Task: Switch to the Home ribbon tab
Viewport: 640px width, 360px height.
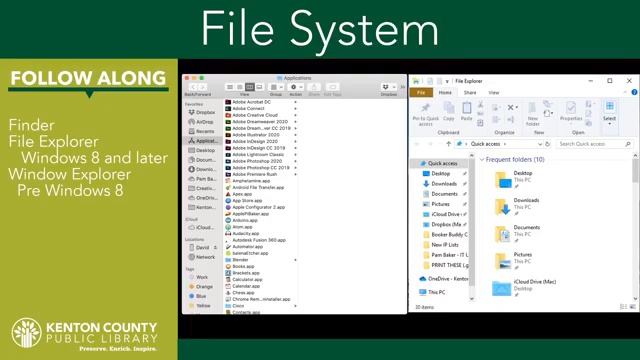Action: click(445, 93)
